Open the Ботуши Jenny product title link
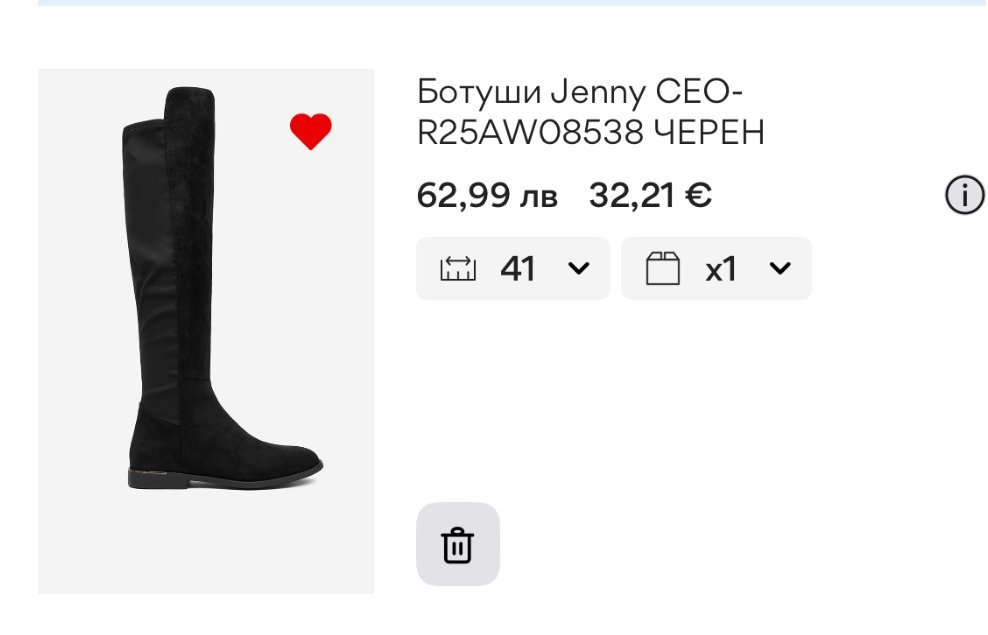Screen dimensions: 988x635 [x=580, y=112]
